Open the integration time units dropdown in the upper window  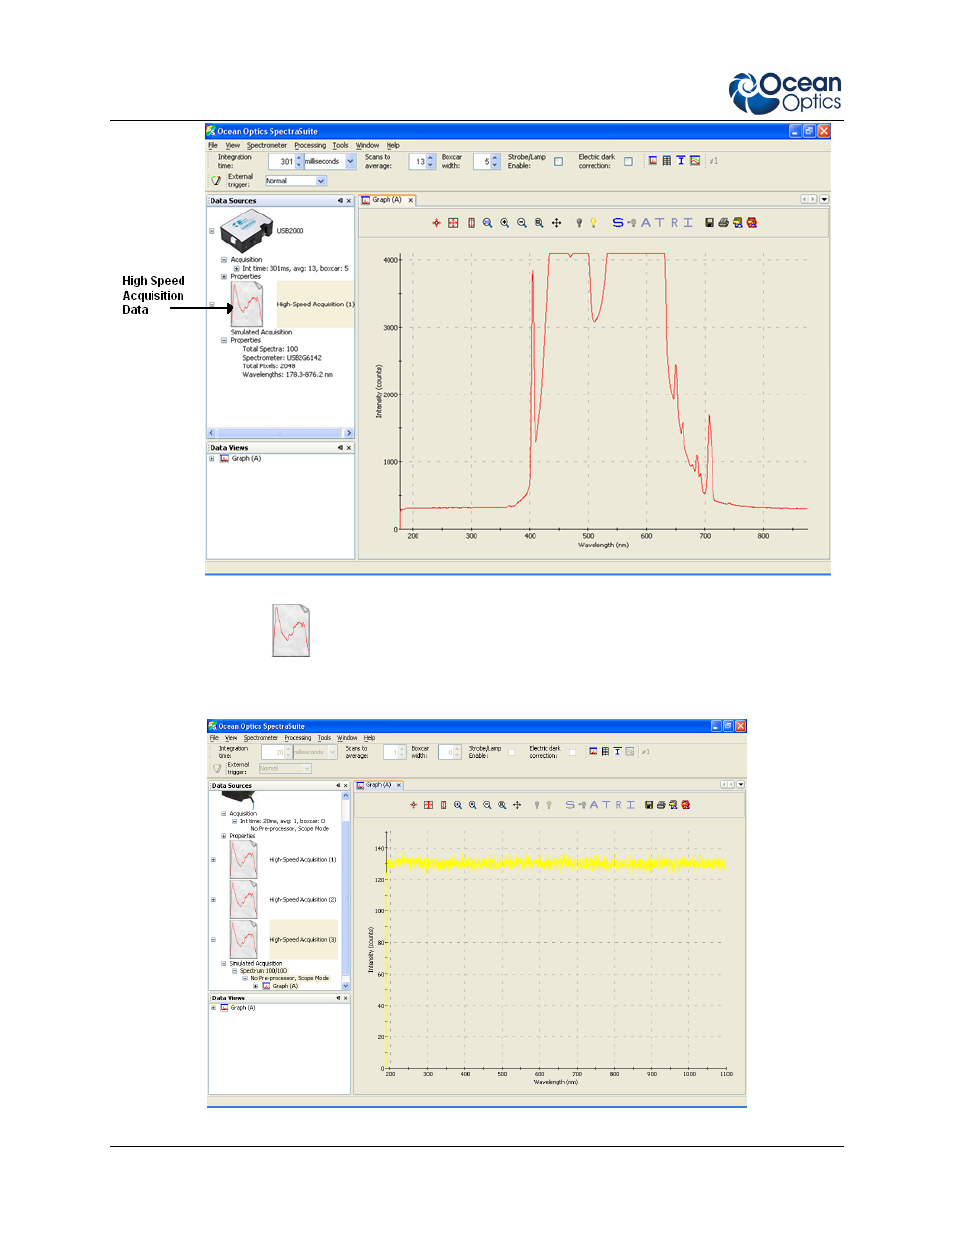350,161
